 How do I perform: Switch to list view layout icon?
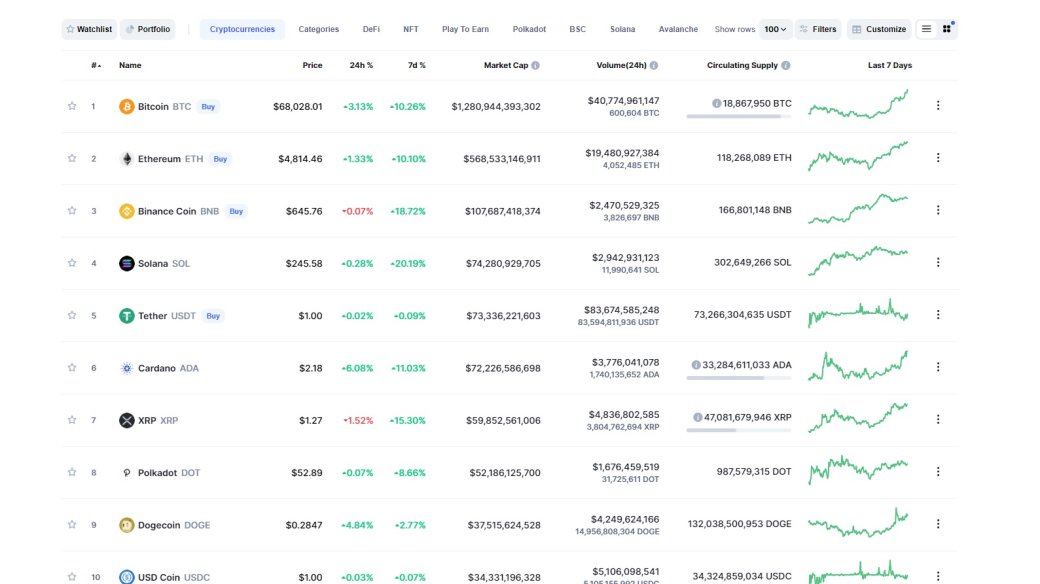927,29
